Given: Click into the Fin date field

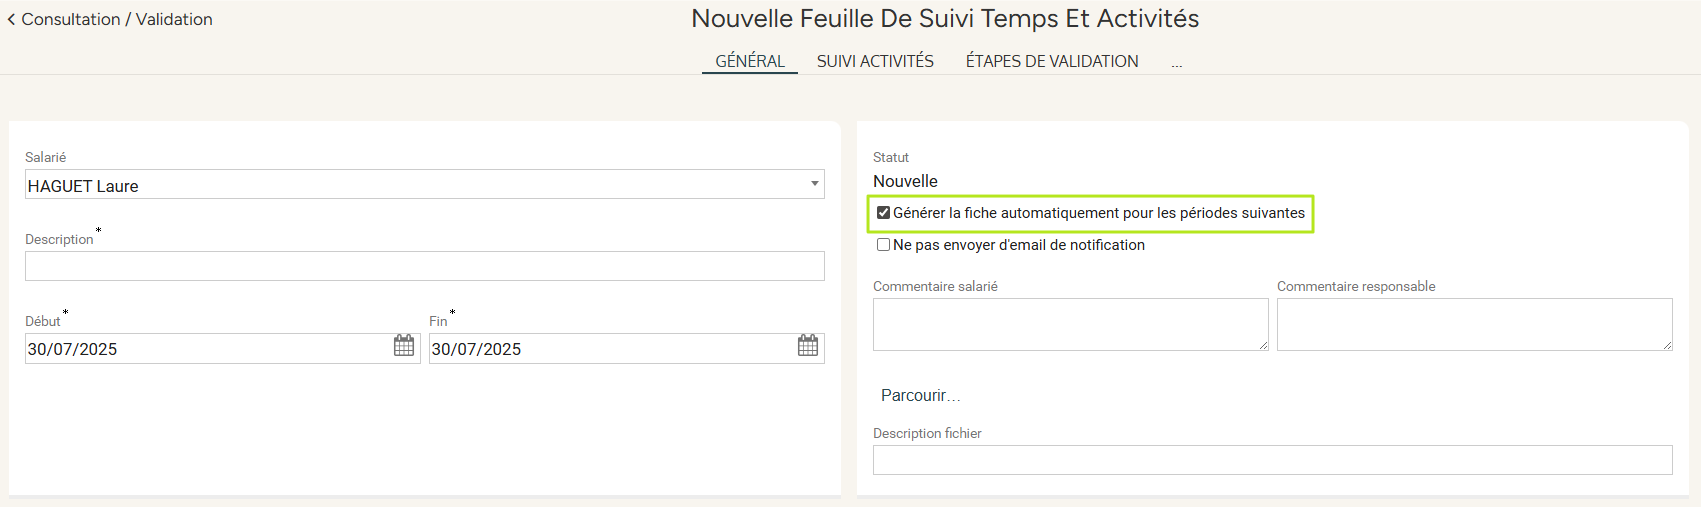Looking at the screenshot, I should pyautogui.click(x=610, y=349).
